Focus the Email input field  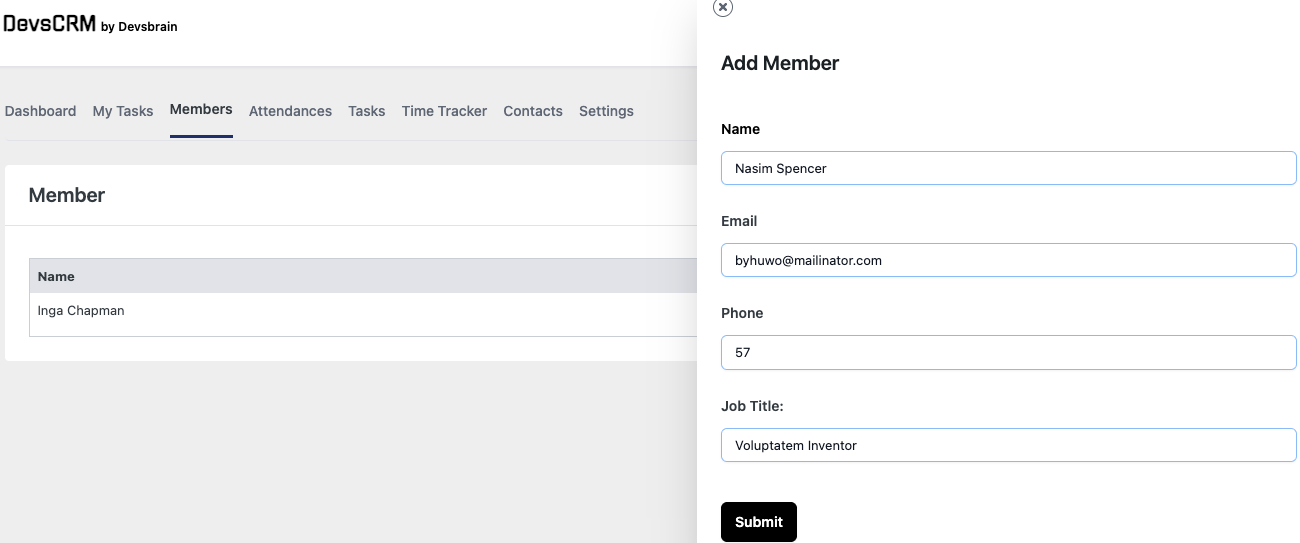tap(1009, 260)
